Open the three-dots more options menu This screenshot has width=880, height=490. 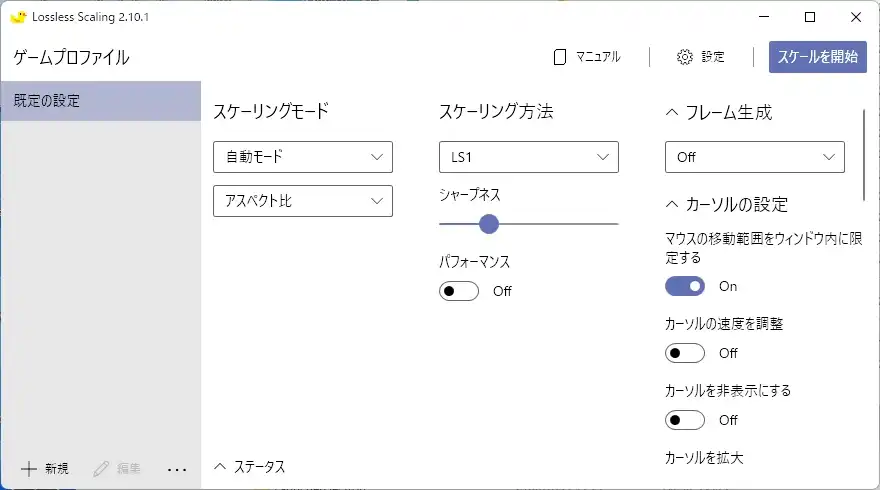(x=177, y=468)
